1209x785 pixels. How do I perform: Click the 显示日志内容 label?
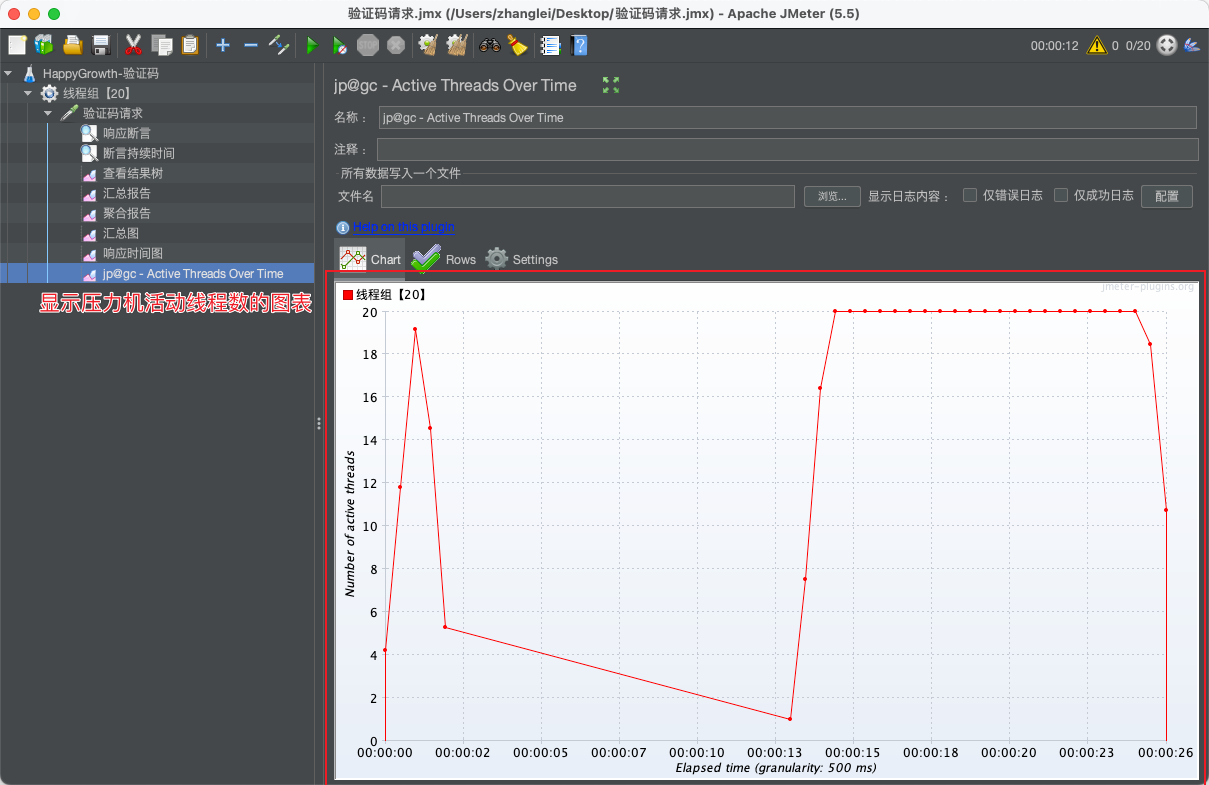tap(908, 196)
